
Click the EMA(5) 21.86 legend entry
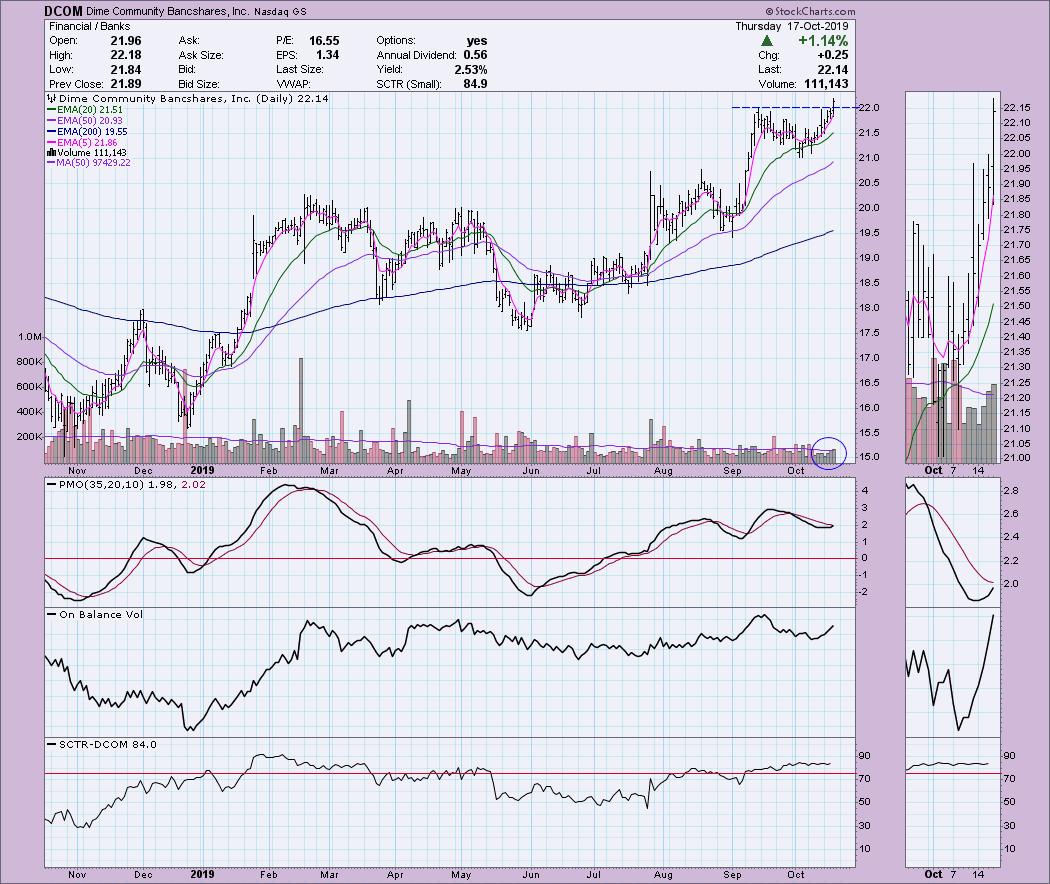coord(82,143)
